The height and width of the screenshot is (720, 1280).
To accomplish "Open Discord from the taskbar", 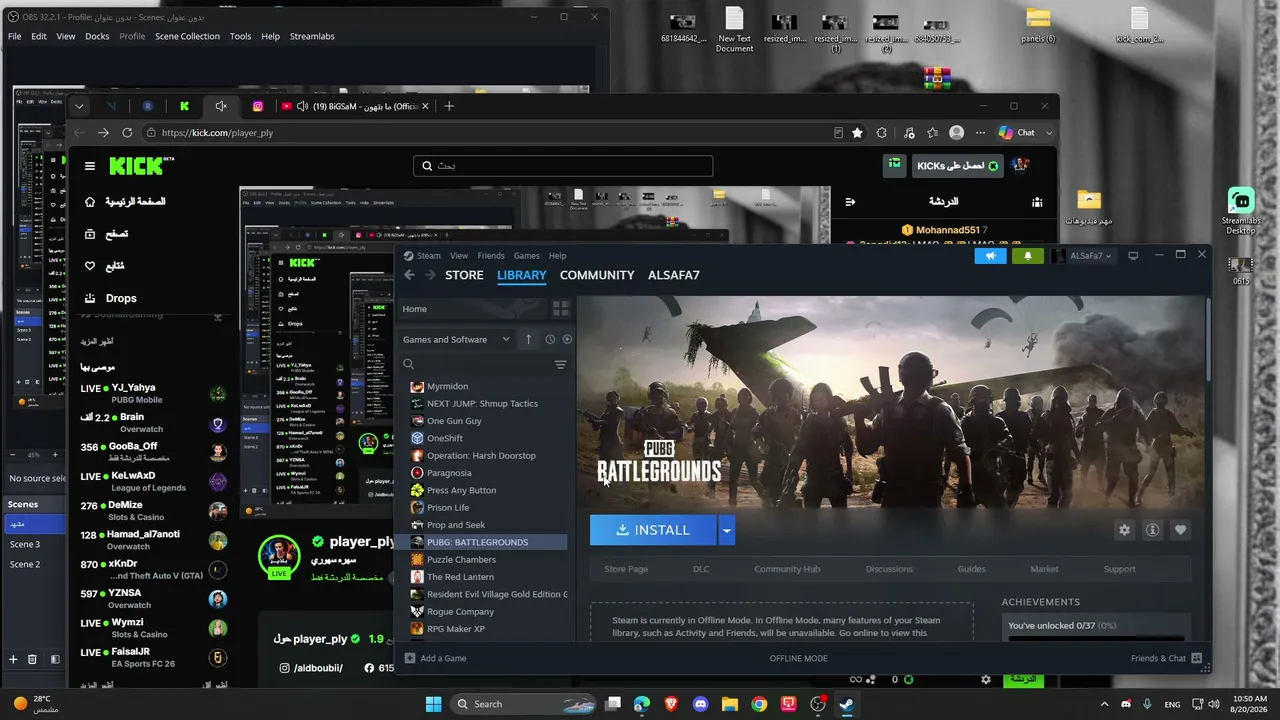I will pos(700,704).
